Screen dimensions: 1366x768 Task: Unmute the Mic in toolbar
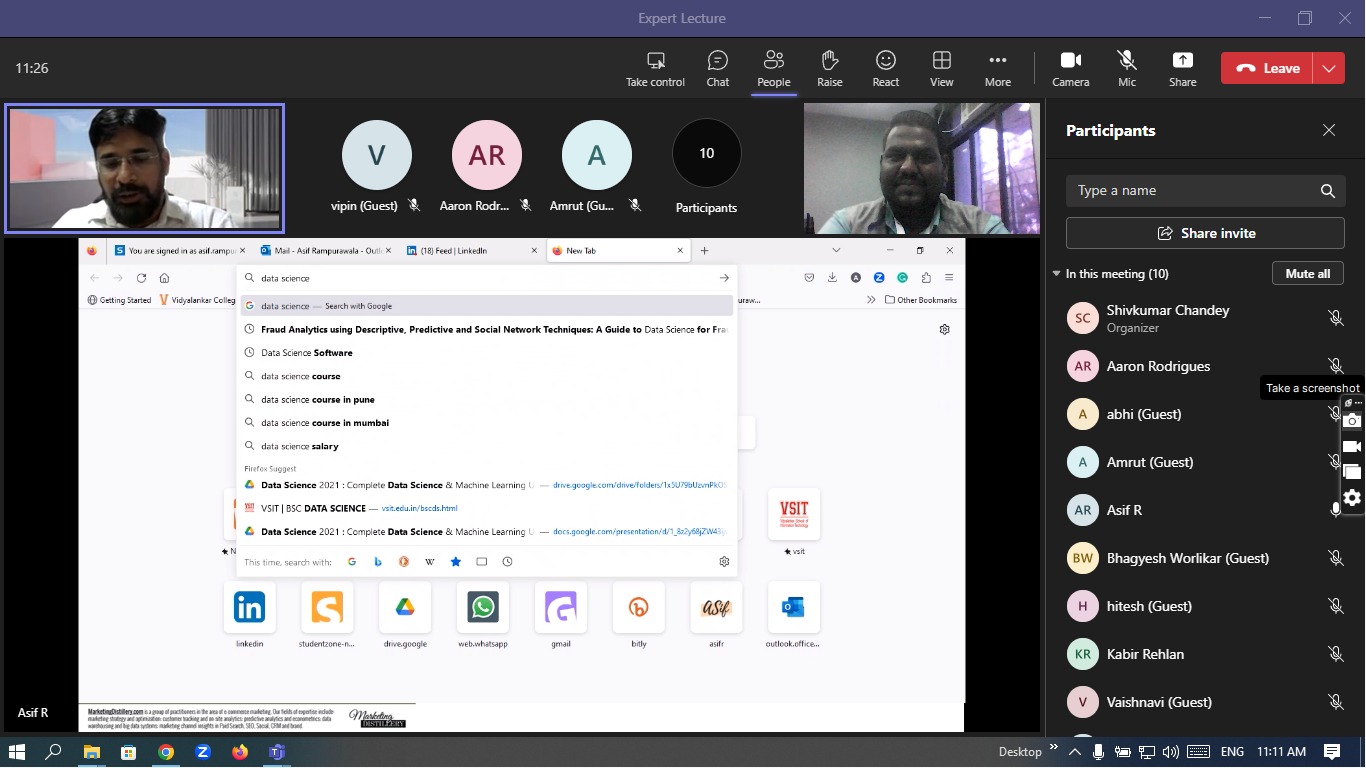click(x=1127, y=68)
